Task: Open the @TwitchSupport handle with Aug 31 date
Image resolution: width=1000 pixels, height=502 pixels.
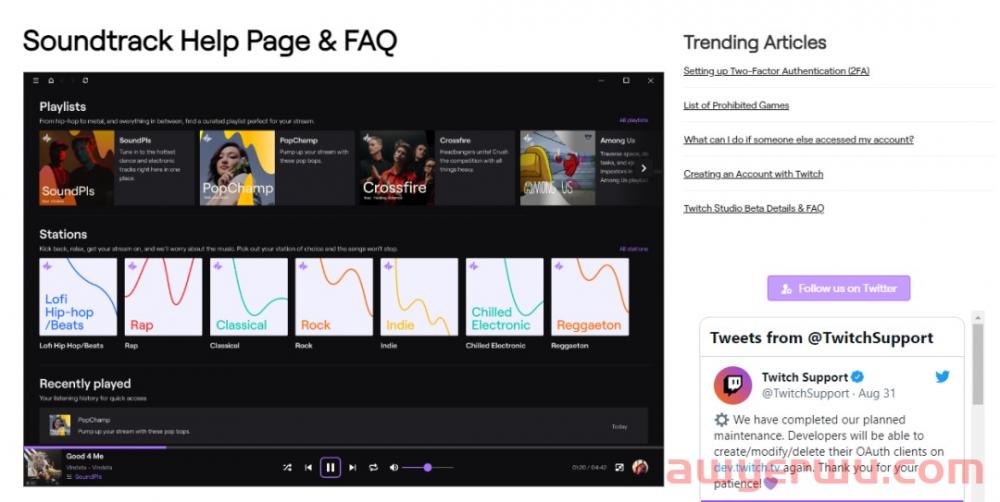Action: (x=828, y=394)
